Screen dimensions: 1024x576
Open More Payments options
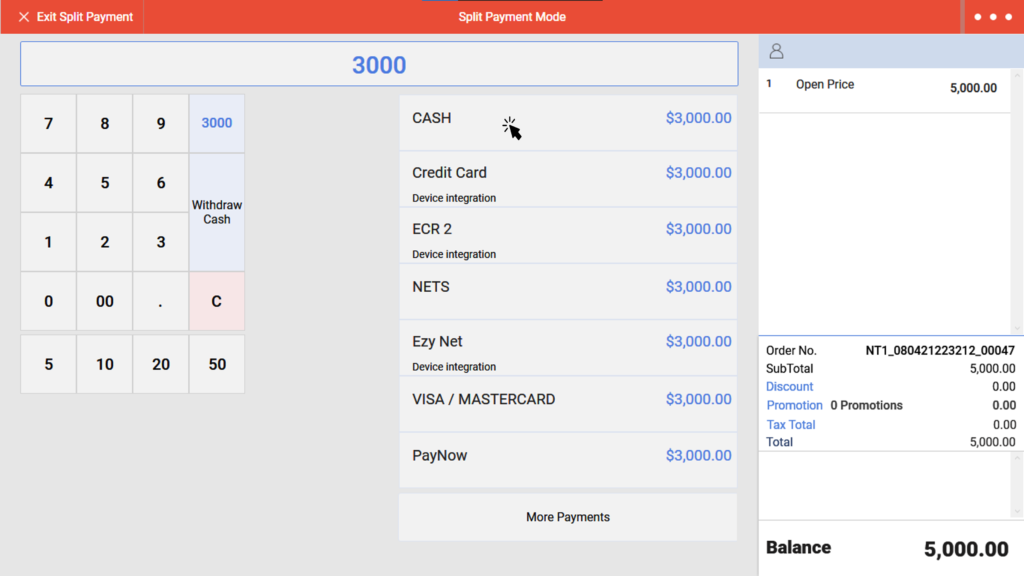coord(568,517)
